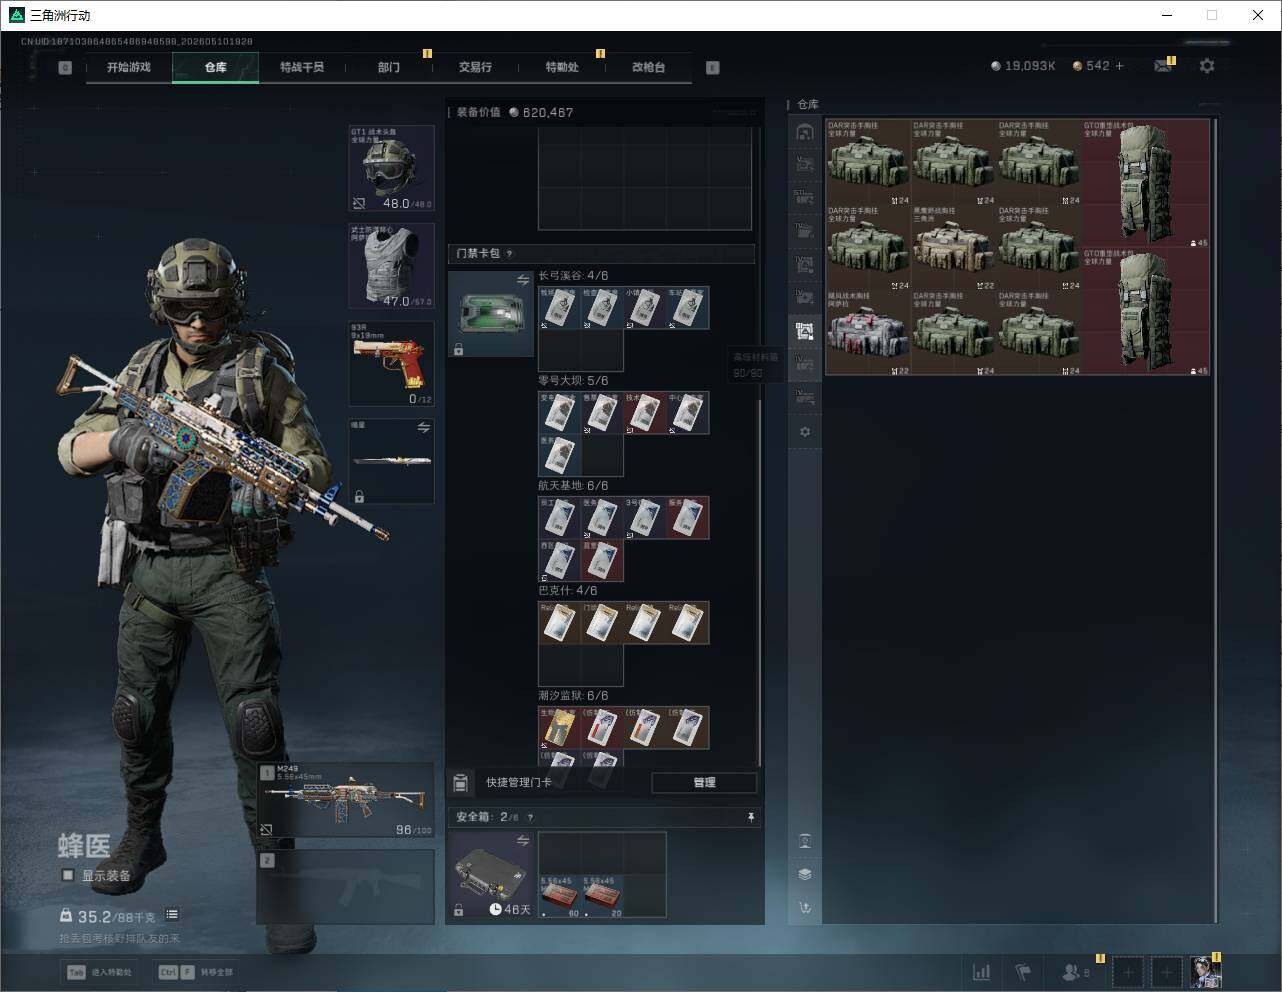The image size is (1282, 992).
Task: Click the 航天基地: 6/6 keycard section label
Action: (573, 485)
